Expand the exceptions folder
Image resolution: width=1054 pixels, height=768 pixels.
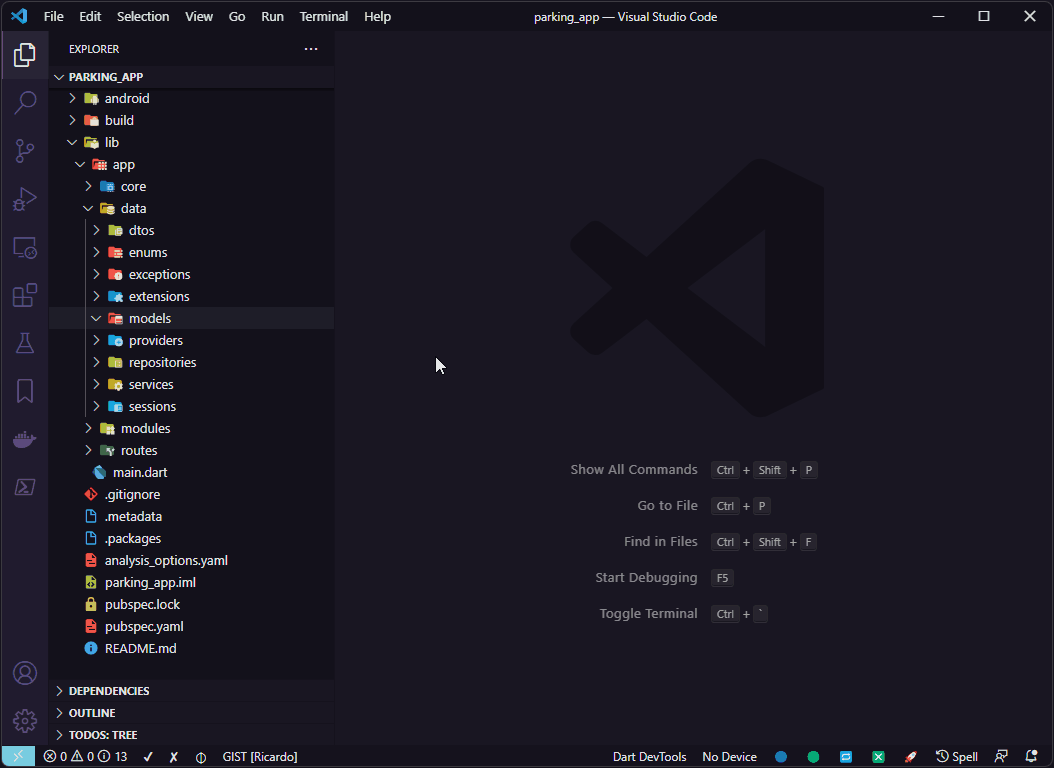tap(97, 274)
